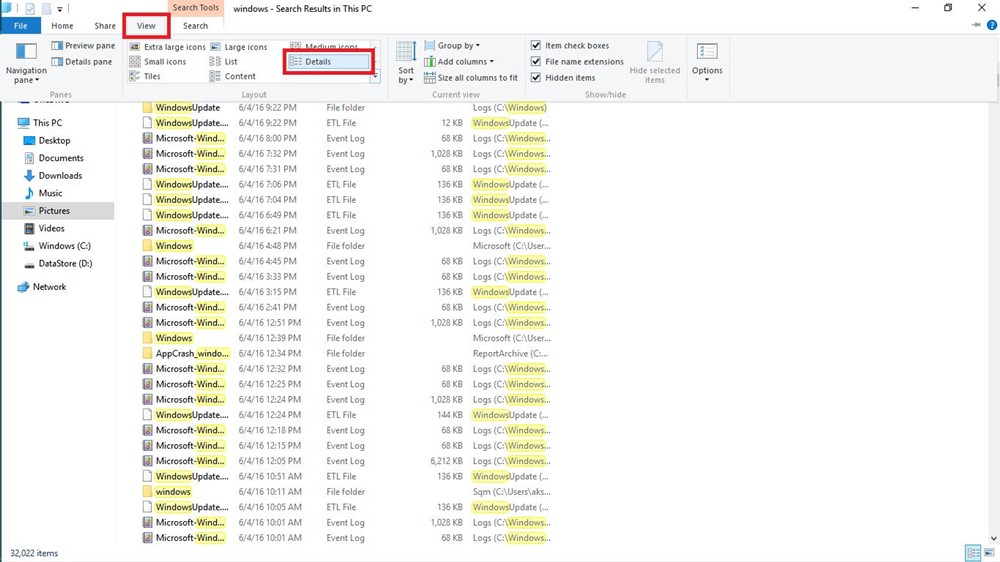Toggle File name extensions checkbox

[536, 62]
